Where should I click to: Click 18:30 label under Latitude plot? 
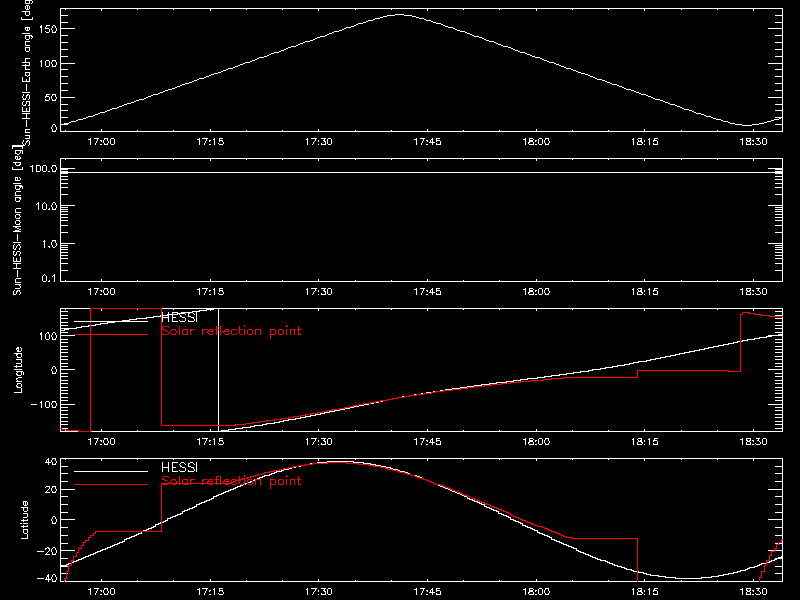754,592
